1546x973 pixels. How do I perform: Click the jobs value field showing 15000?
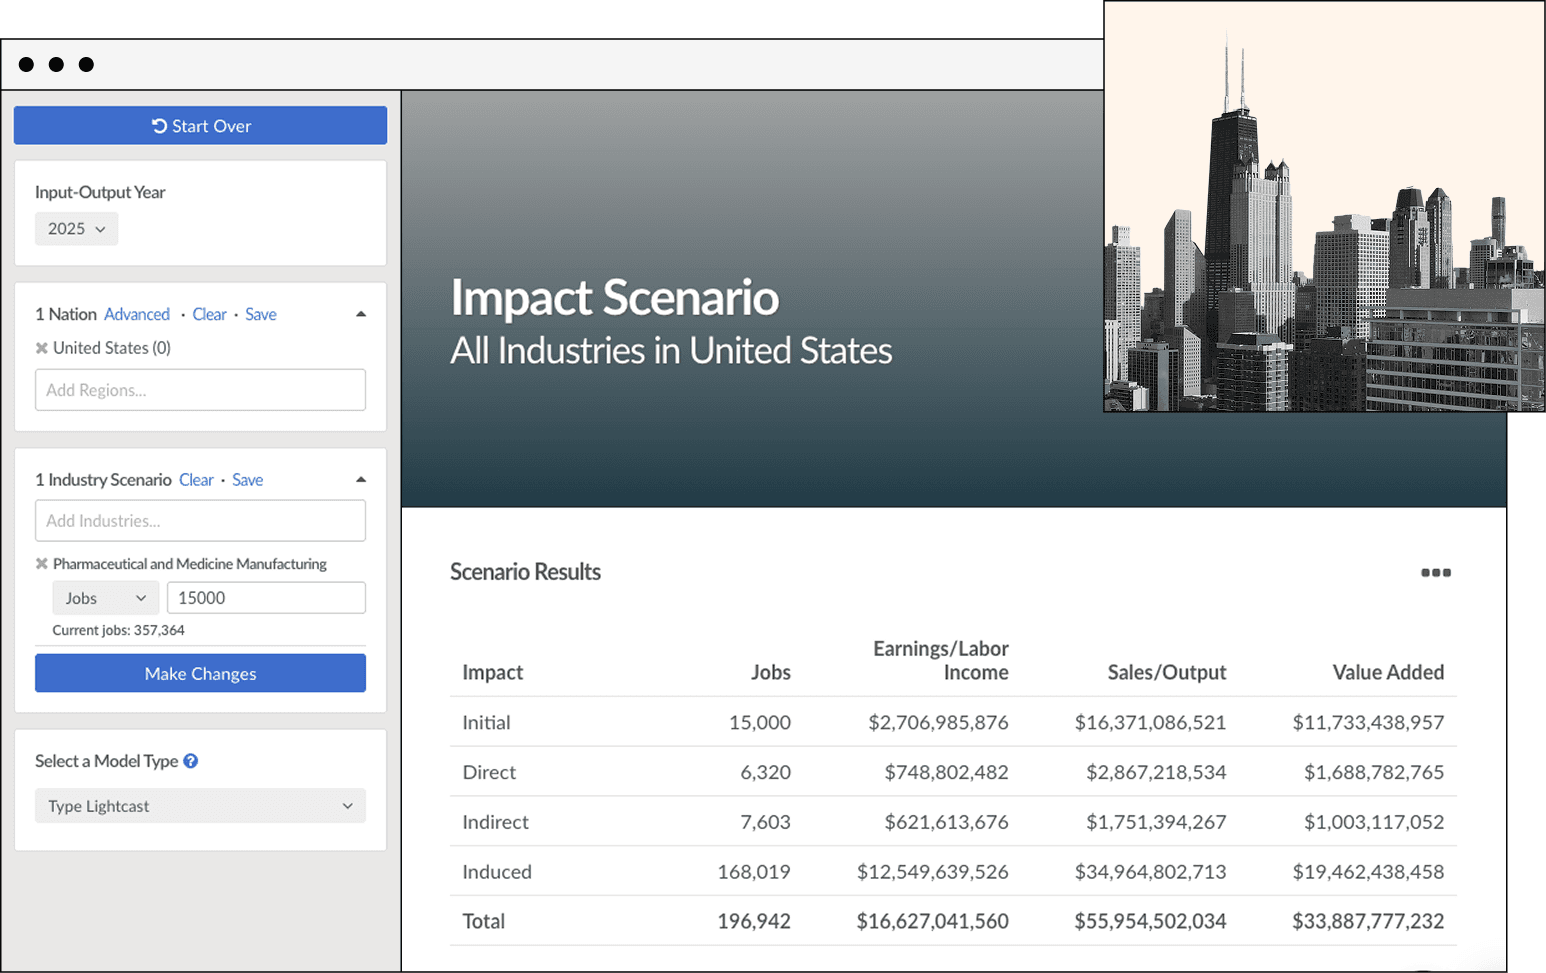click(266, 598)
